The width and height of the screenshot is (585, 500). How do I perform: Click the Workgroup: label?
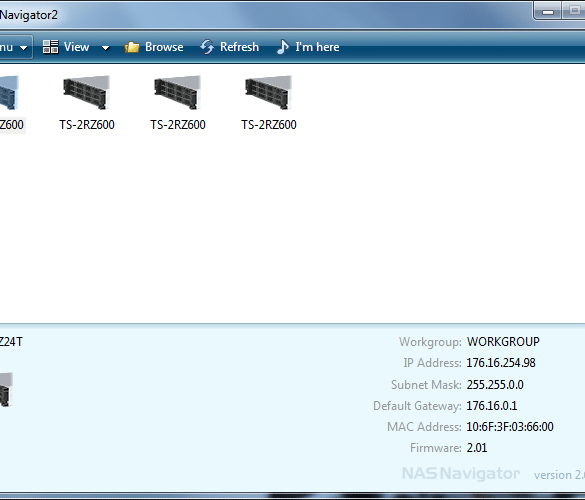click(430, 342)
